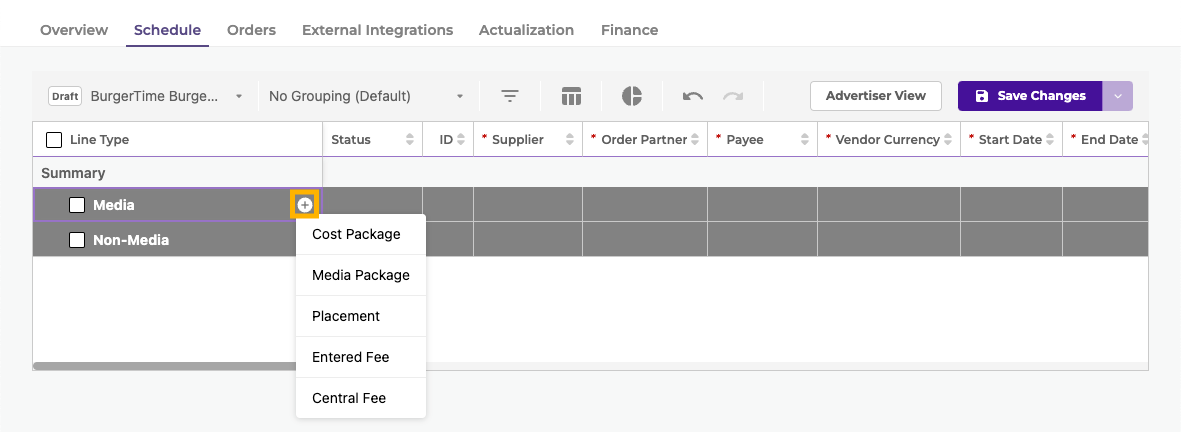Toggle the Line Type select-all checkbox
Screen dimensions: 1181x432
(54, 140)
